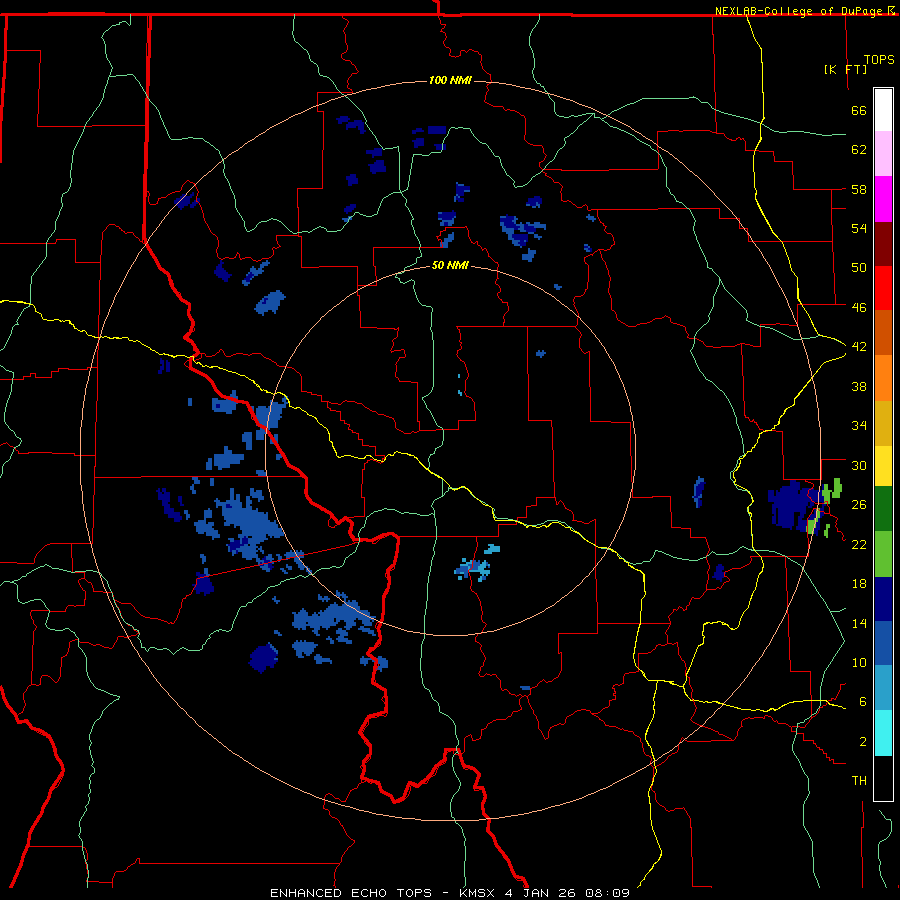Choose the cyan legend swatch
Image resolution: width=900 pixels, height=900 pixels.
(883, 733)
